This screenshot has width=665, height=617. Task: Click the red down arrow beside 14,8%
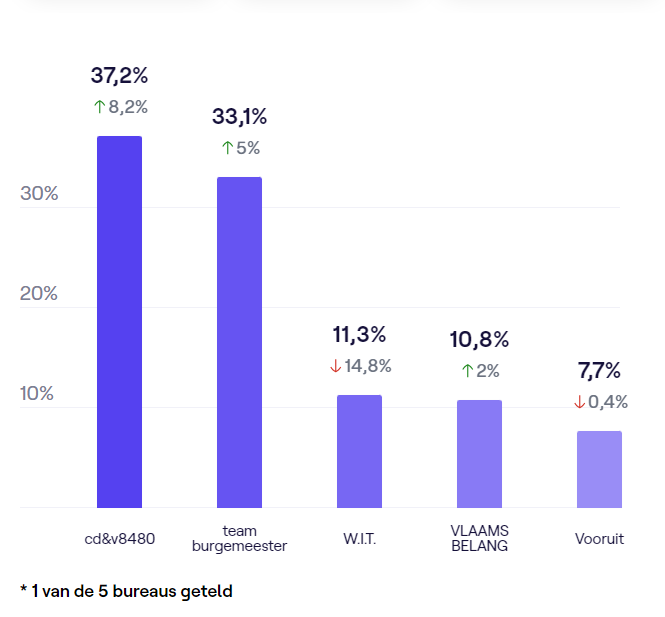pos(335,367)
